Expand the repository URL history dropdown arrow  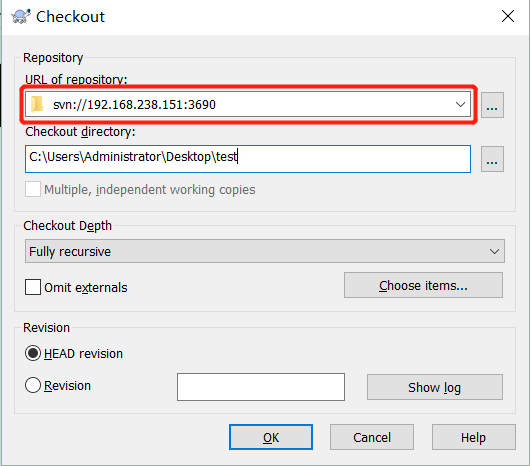pos(460,104)
